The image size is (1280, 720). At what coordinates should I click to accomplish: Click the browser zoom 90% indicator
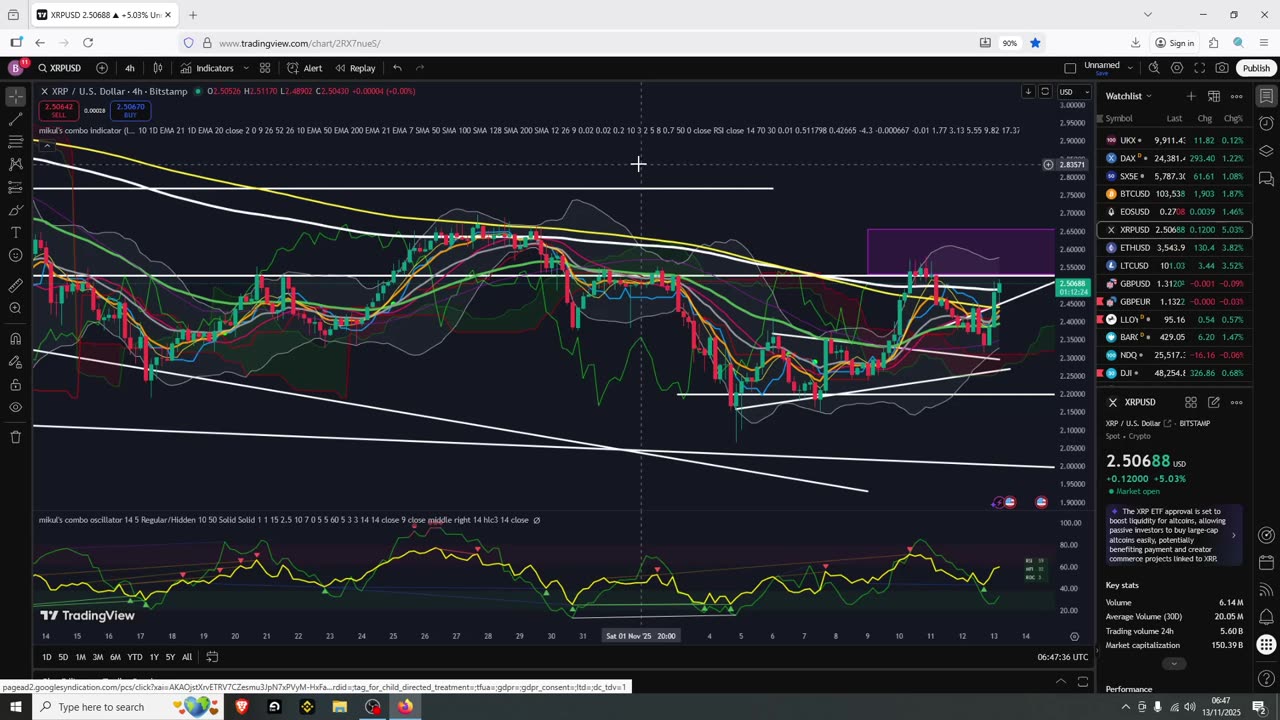1010,43
